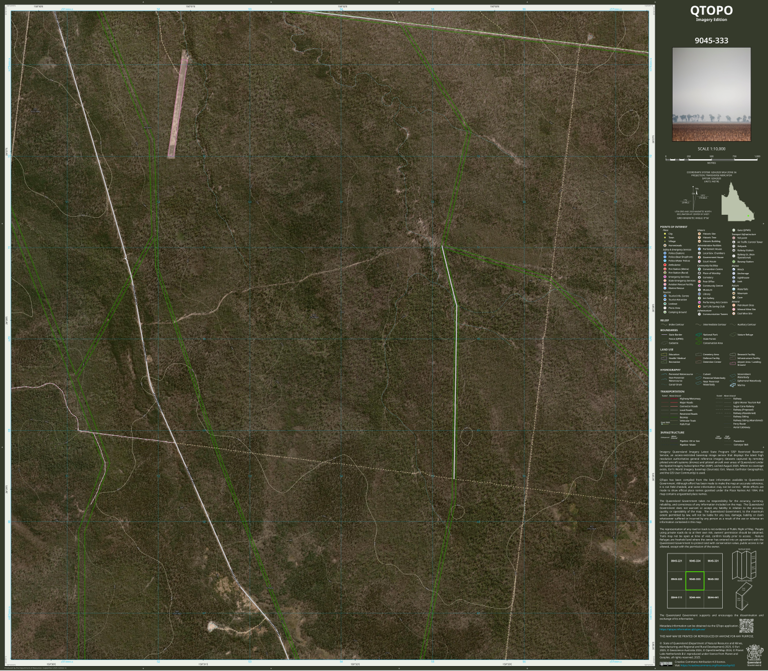Click the Queensland Government crest logo
This screenshot has width=768, height=671.
(x=753, y=655)
